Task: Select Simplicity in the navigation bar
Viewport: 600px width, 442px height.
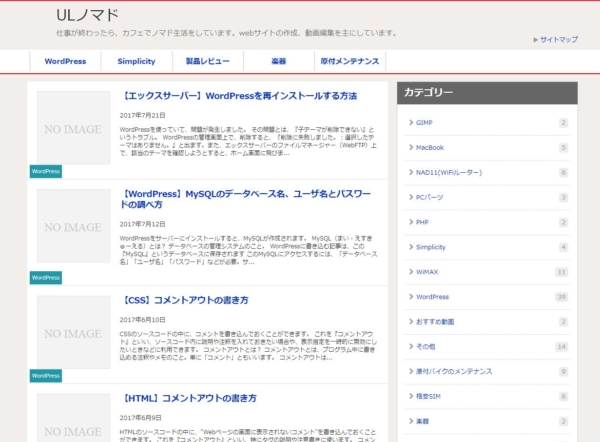Action: (136, 62)
